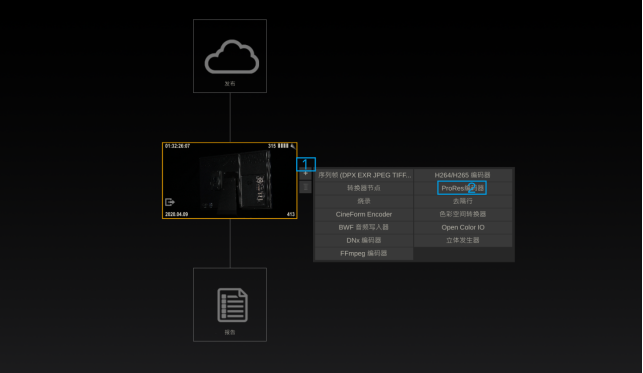The height and width of the screenshot is (373, 643).
Task: Click the trash delete icon beside the clip
Action: [306, 187]
